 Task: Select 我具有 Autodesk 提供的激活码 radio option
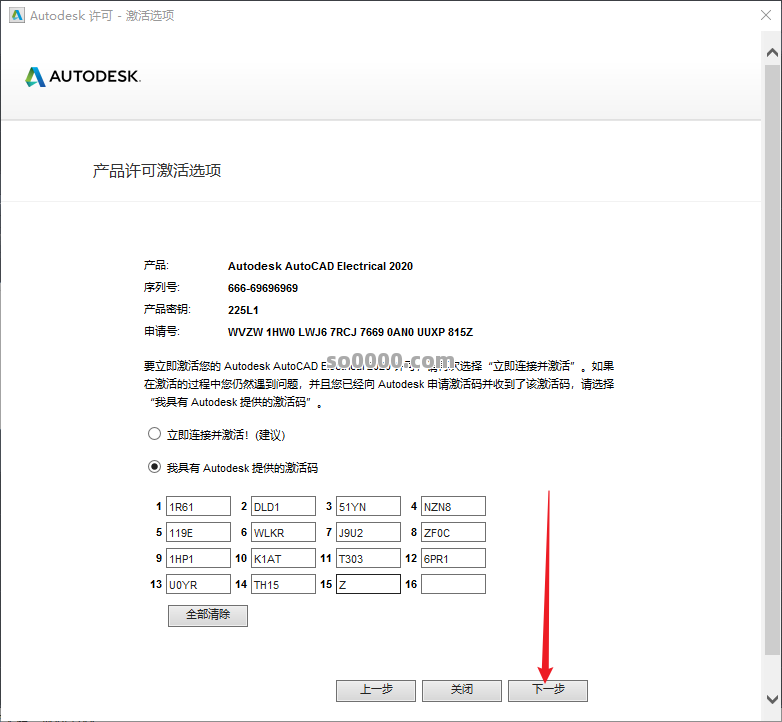(x=155, y=467)
